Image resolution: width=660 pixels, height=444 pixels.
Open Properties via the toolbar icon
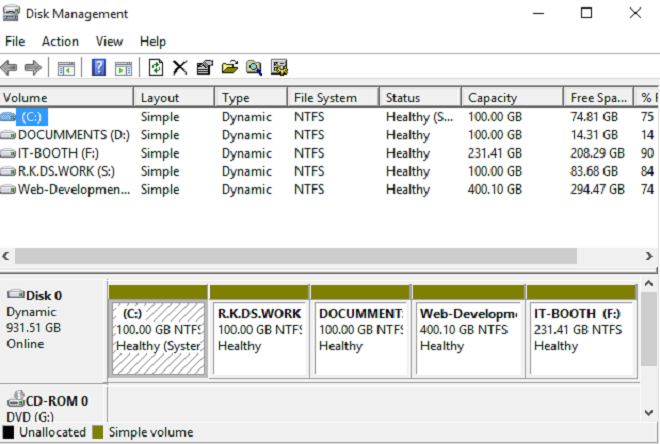(205, 68)
